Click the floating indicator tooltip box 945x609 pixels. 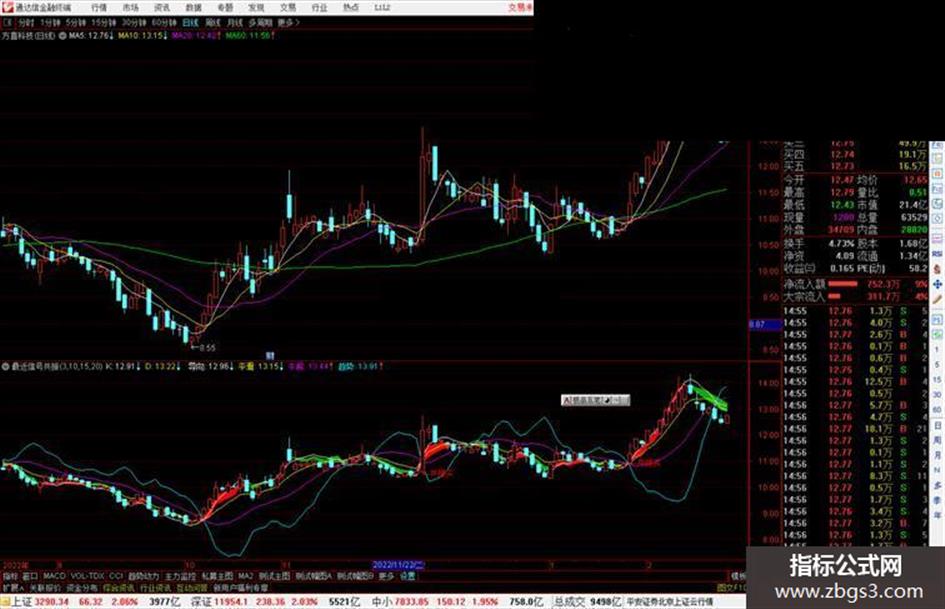(595, 400)
